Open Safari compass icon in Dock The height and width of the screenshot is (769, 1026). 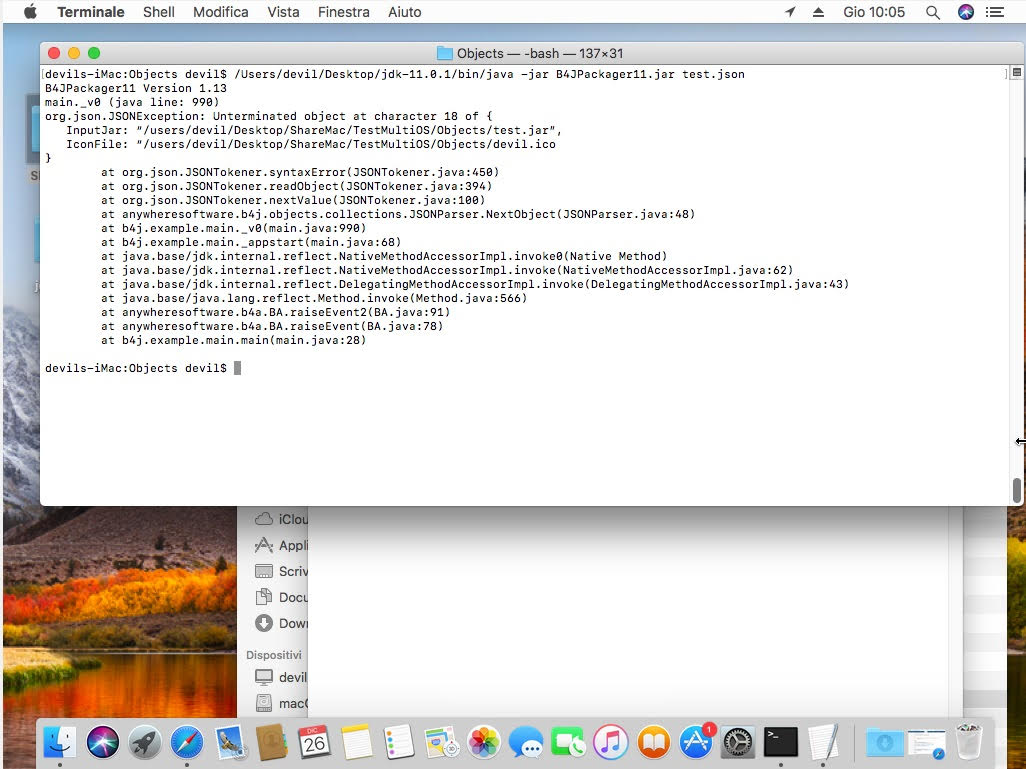coord(186,742)
